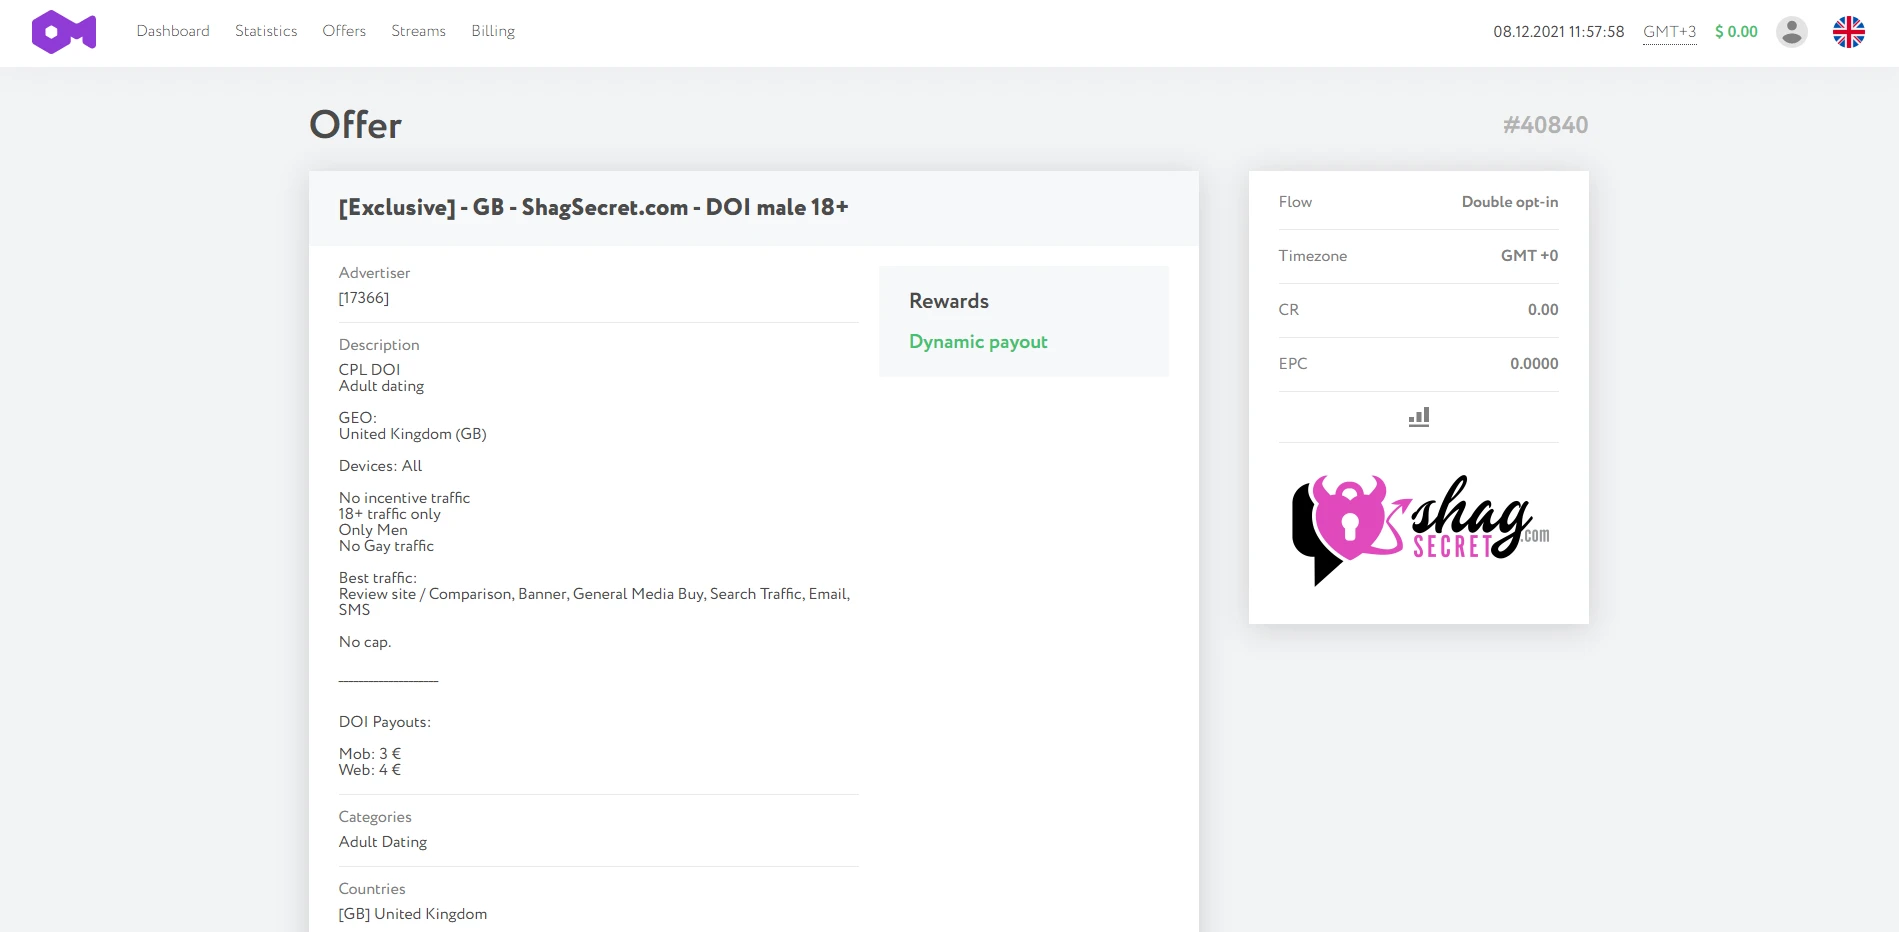The image size is (1899, 932).
Task: Click the 'Double opt-in' flow value
Action: [1510, 202]
